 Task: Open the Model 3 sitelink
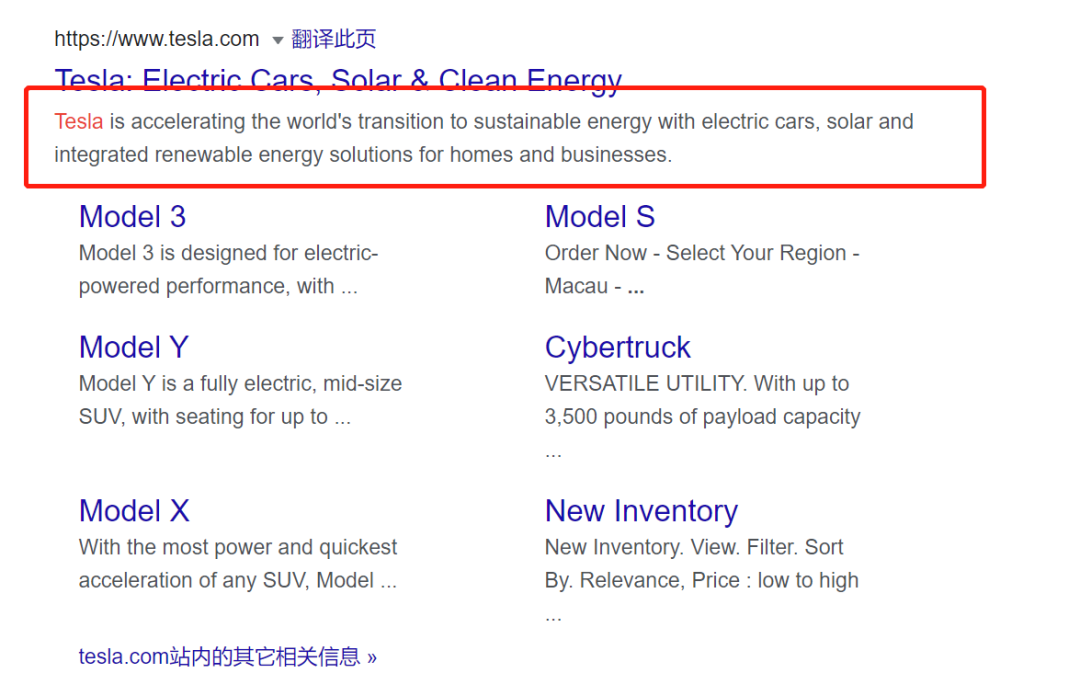(x=132, y=217)
